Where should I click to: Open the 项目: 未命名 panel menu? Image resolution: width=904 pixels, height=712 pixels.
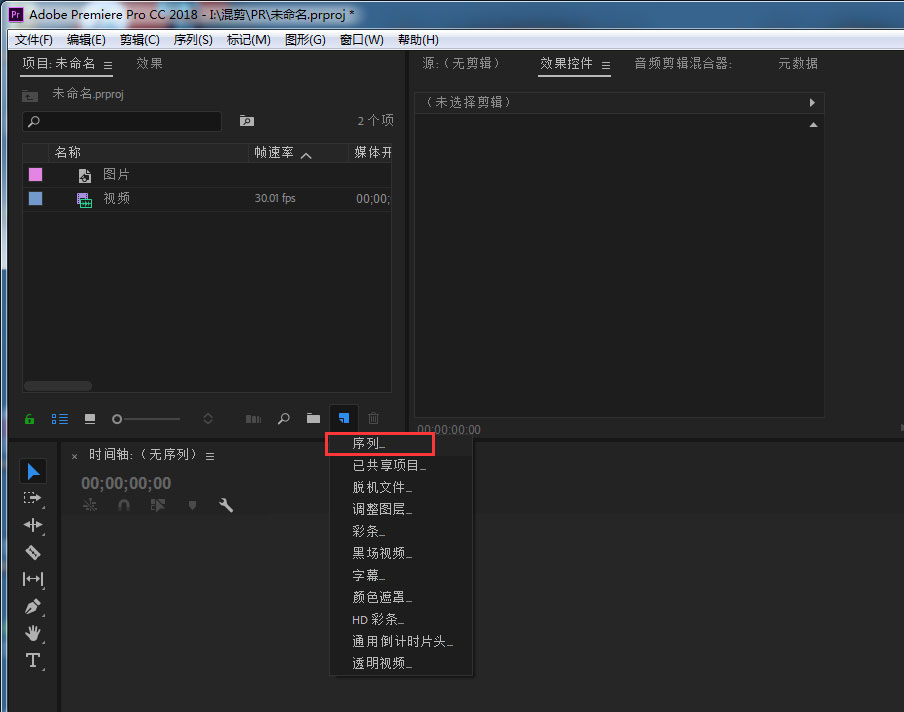(108, 65)
